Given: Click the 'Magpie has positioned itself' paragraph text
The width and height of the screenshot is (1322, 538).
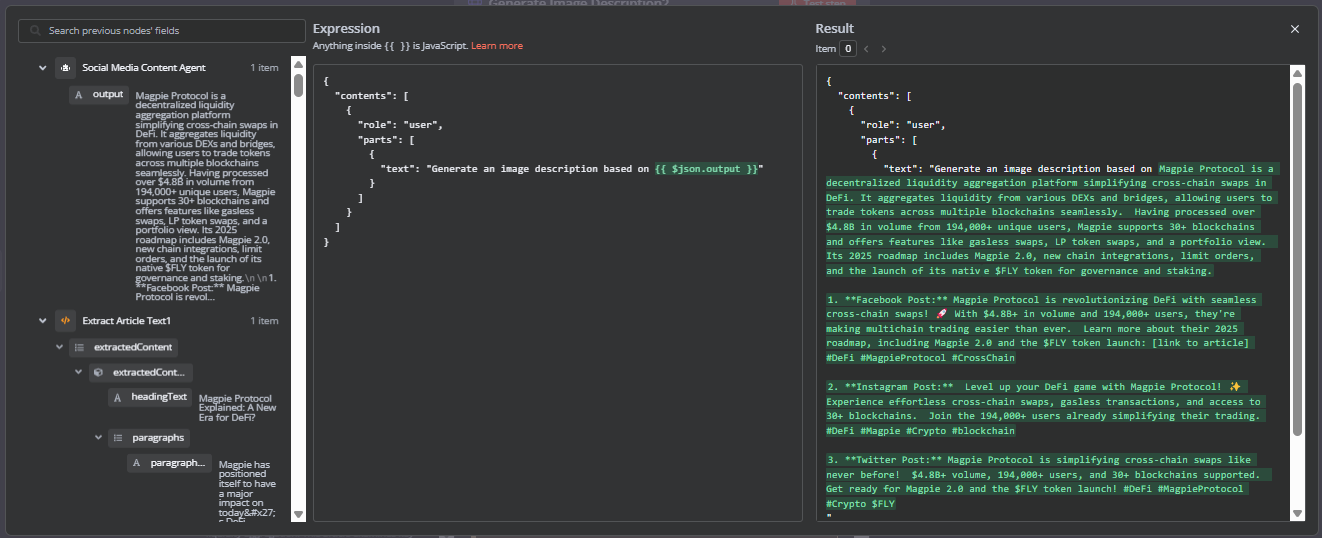Looking at the screenshot, I should click(247, 490).
